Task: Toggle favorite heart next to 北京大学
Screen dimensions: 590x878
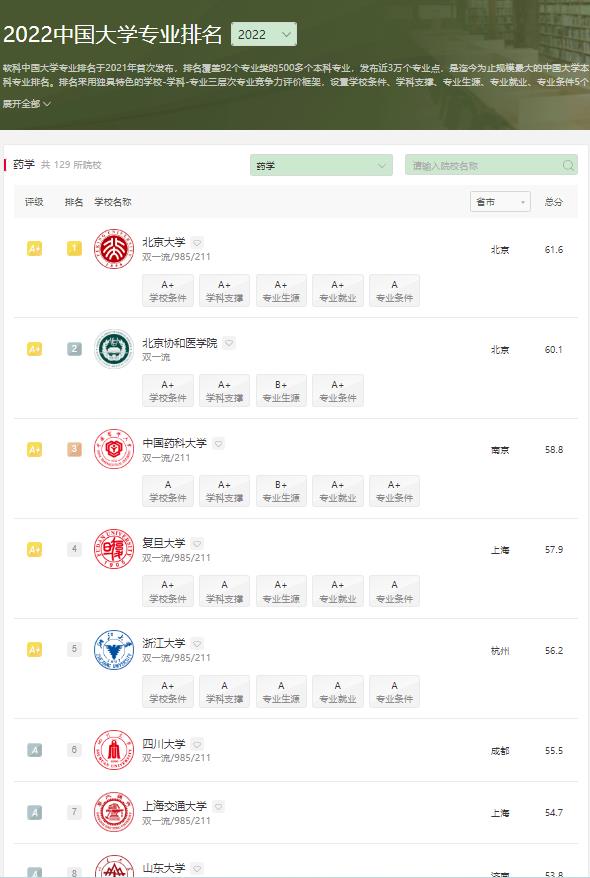Action: tap(197, 242)
